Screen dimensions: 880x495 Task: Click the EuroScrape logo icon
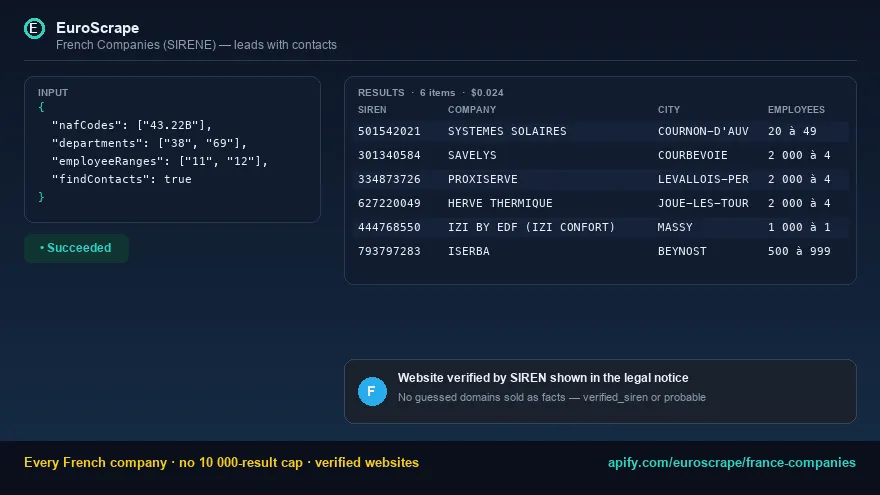pos(34,28)
